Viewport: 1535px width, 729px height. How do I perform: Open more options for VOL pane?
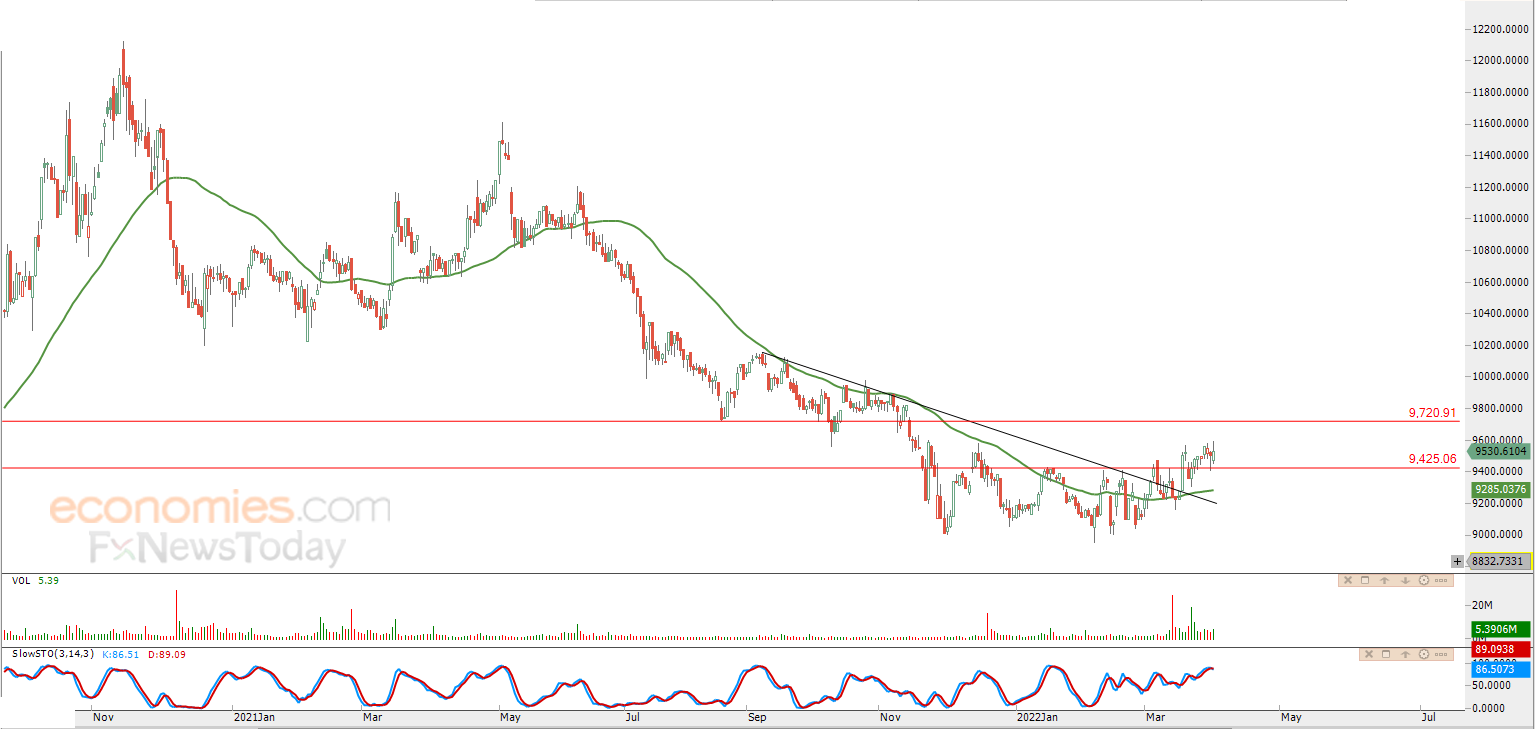[x=1441, y=580]
